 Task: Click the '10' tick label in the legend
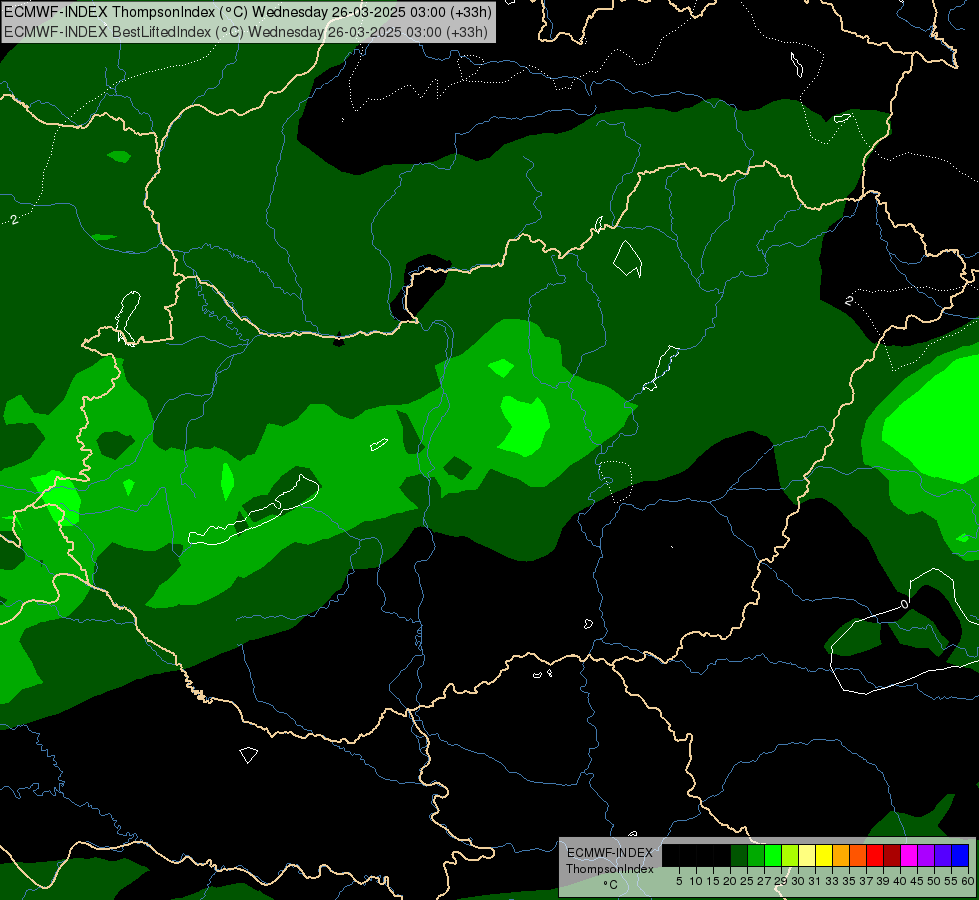[x=696, y=881]
